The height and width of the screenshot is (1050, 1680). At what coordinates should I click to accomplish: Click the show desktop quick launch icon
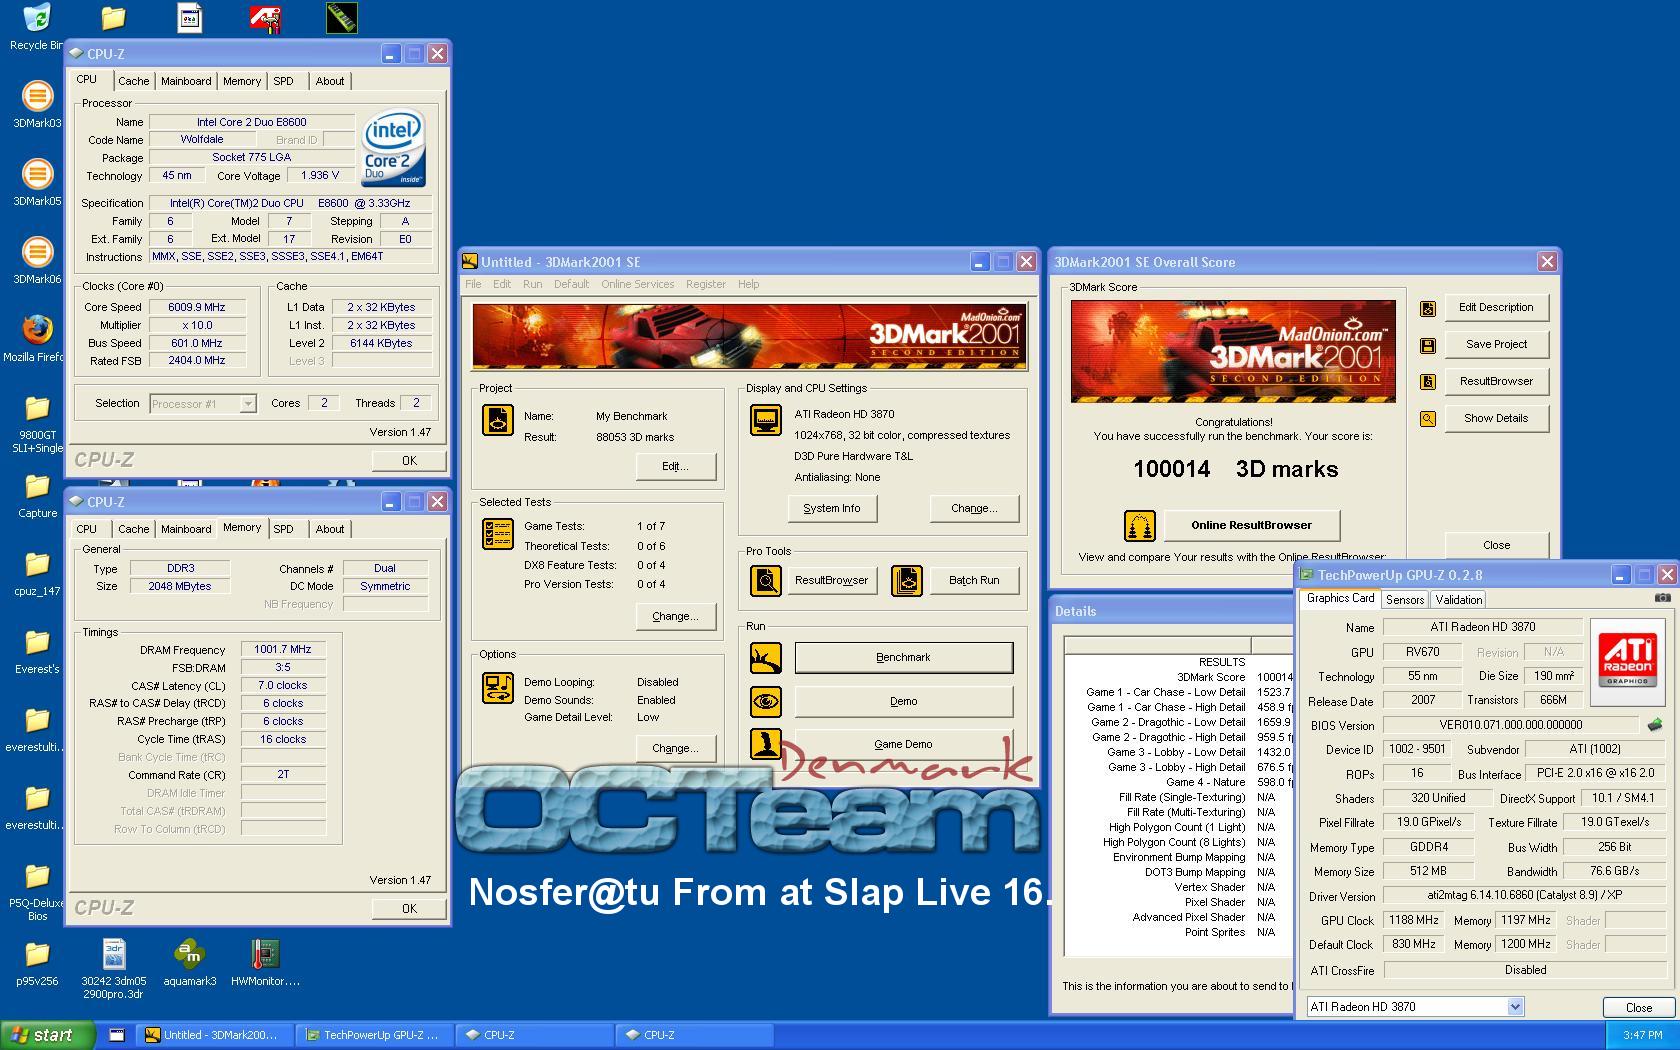pos(117,1035)
